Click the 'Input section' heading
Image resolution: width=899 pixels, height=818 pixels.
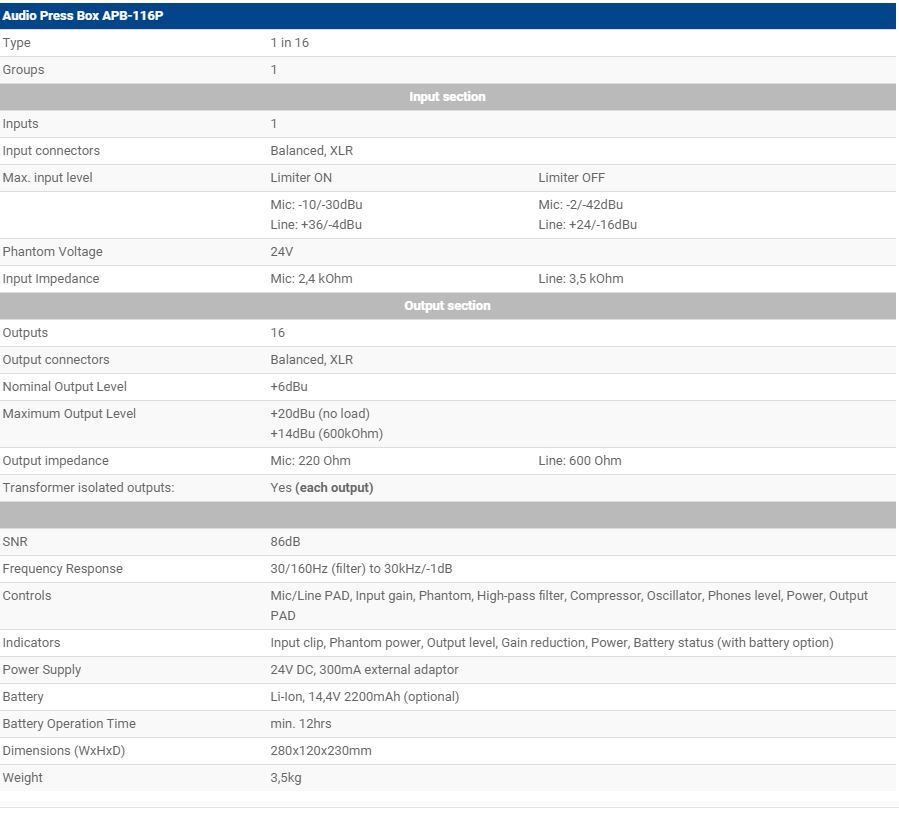point(447,97)
